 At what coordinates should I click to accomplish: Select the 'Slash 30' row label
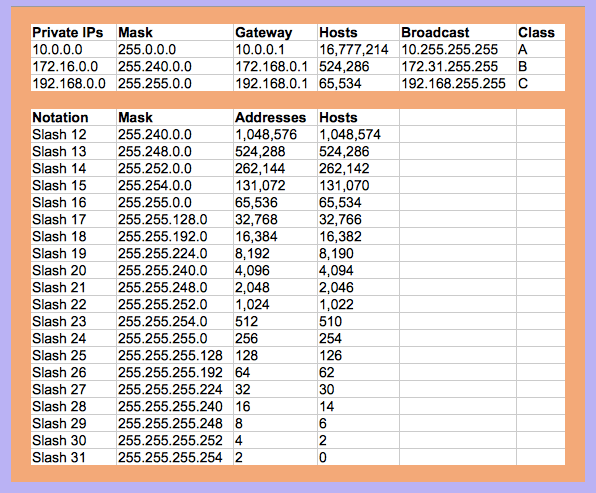pos(73,440)
